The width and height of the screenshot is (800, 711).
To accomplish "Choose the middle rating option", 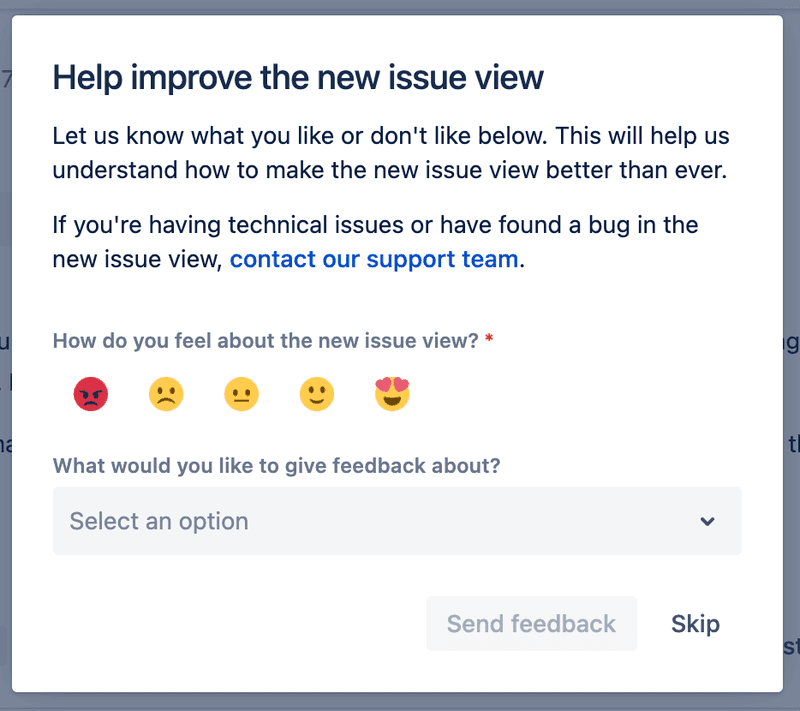I will click(x=241, y=394).
